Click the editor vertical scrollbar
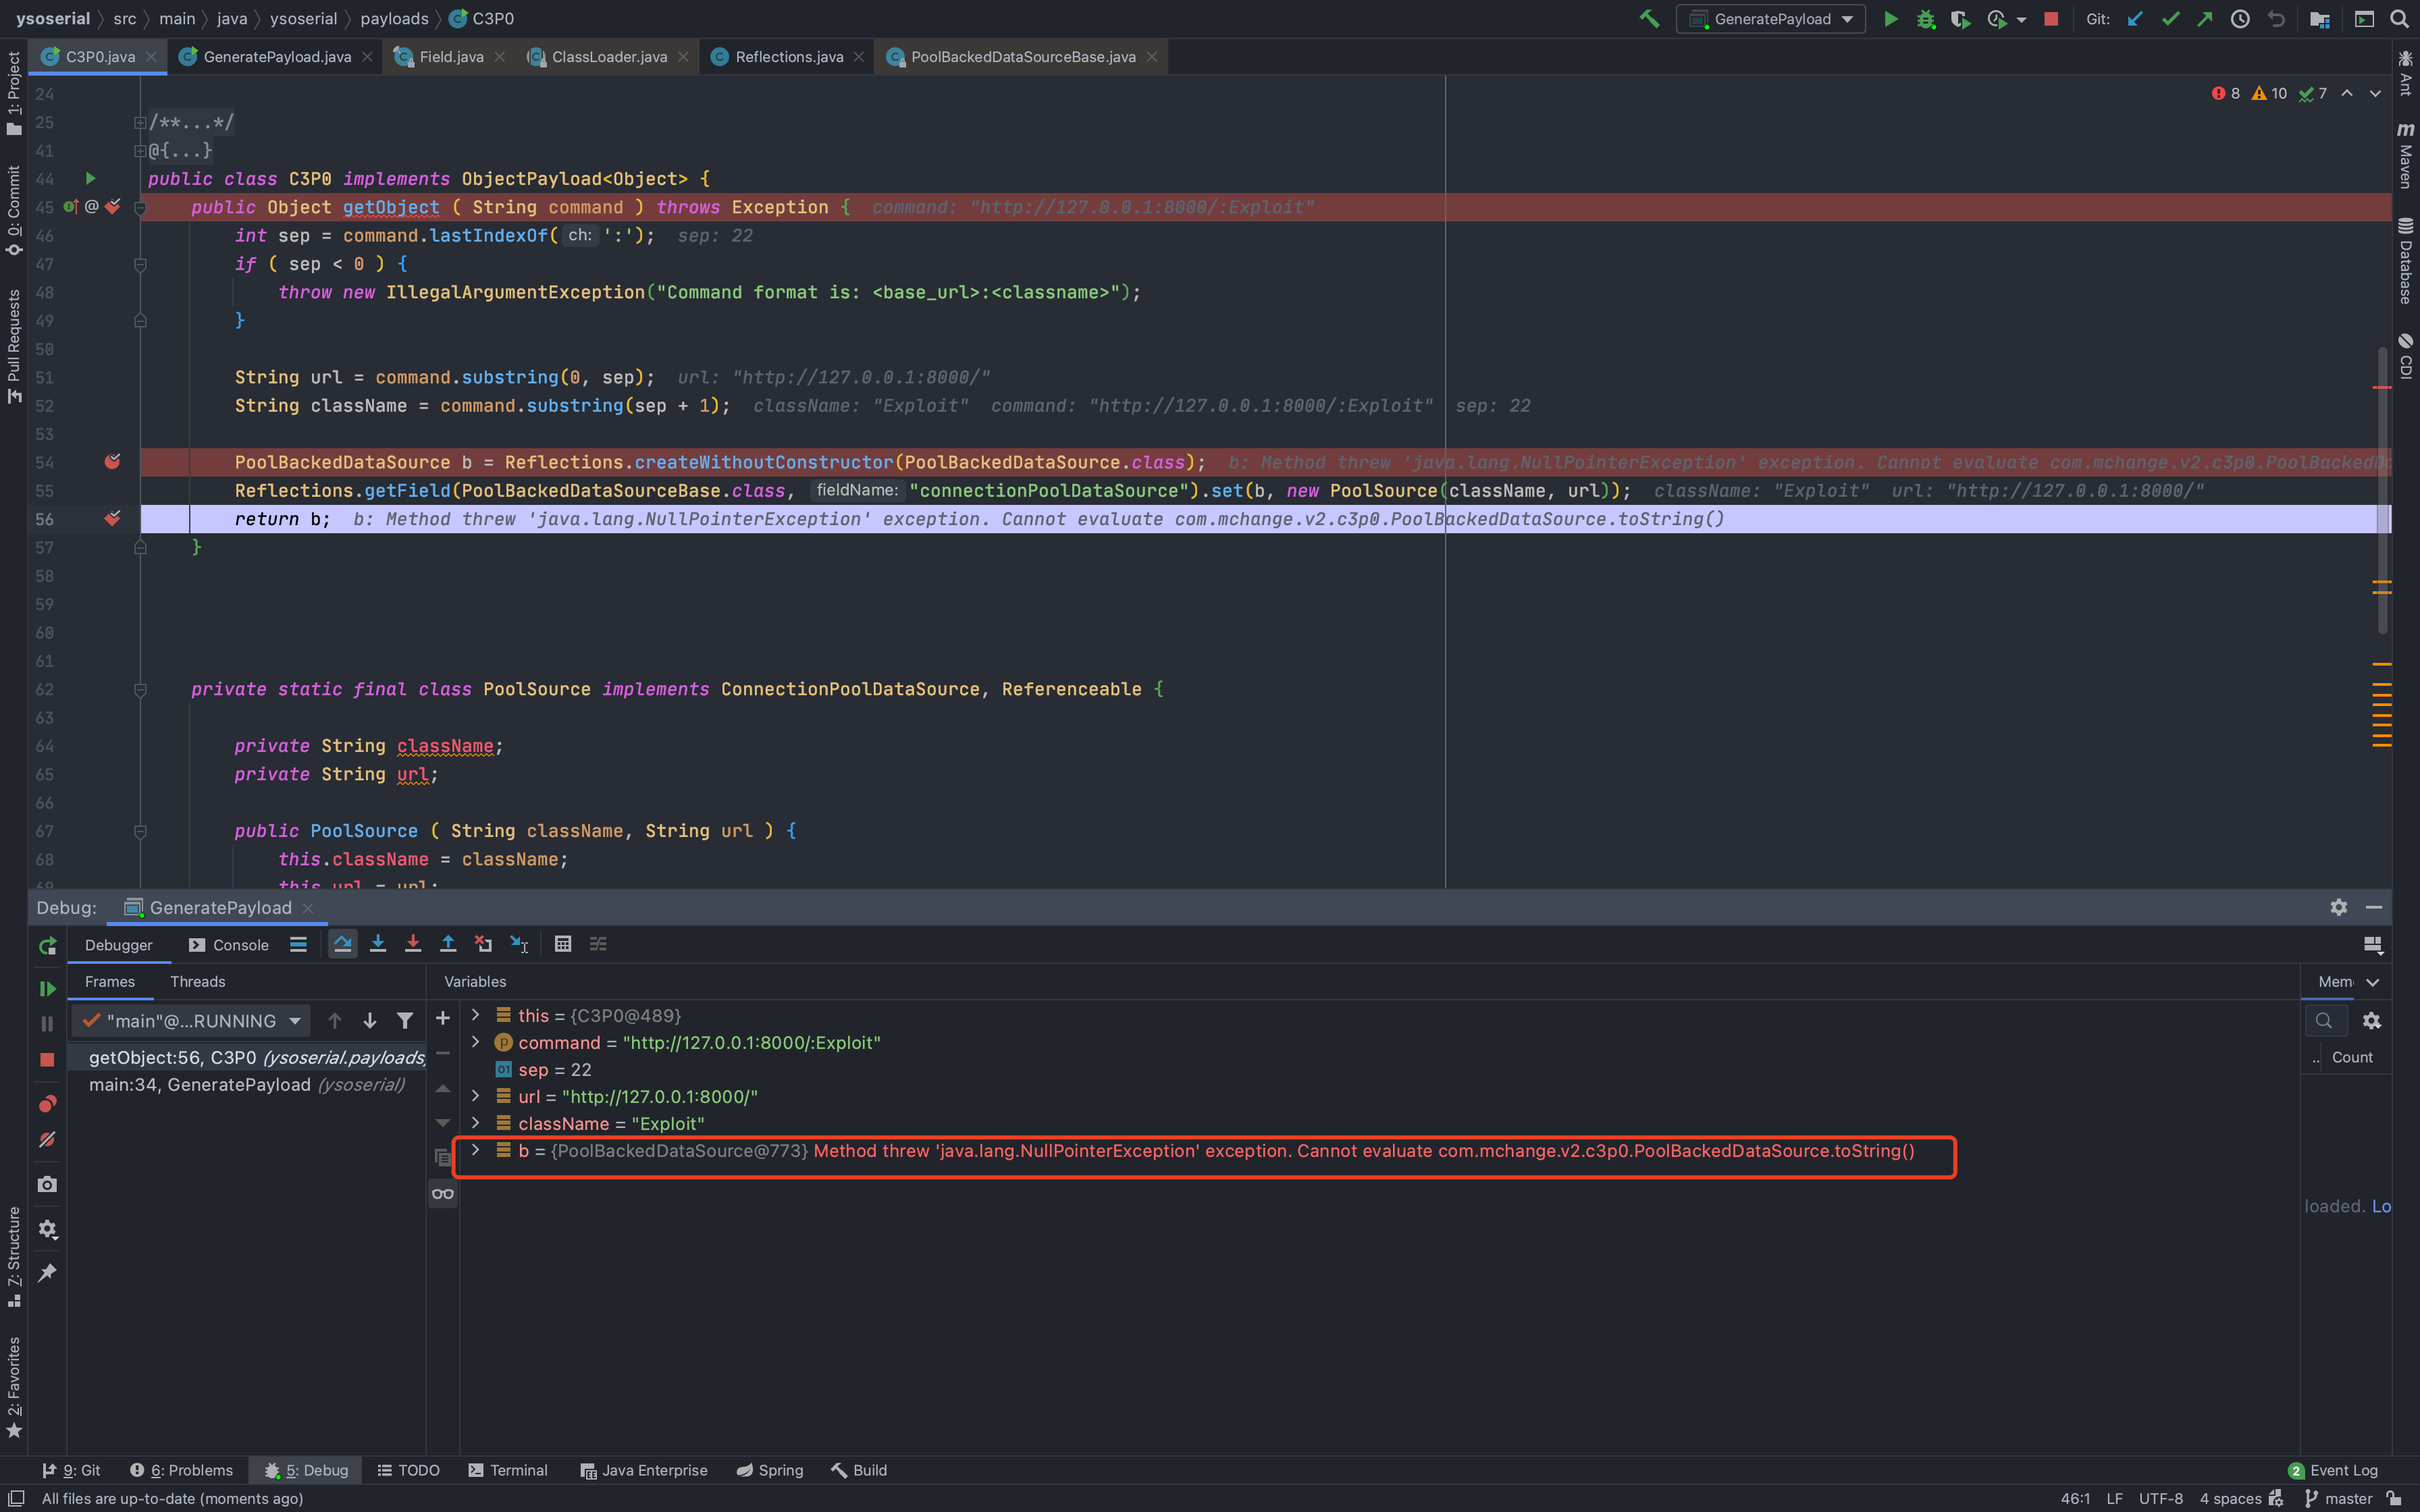Viewport: 2420px width, 1512px height. [x=2382, y=490]
